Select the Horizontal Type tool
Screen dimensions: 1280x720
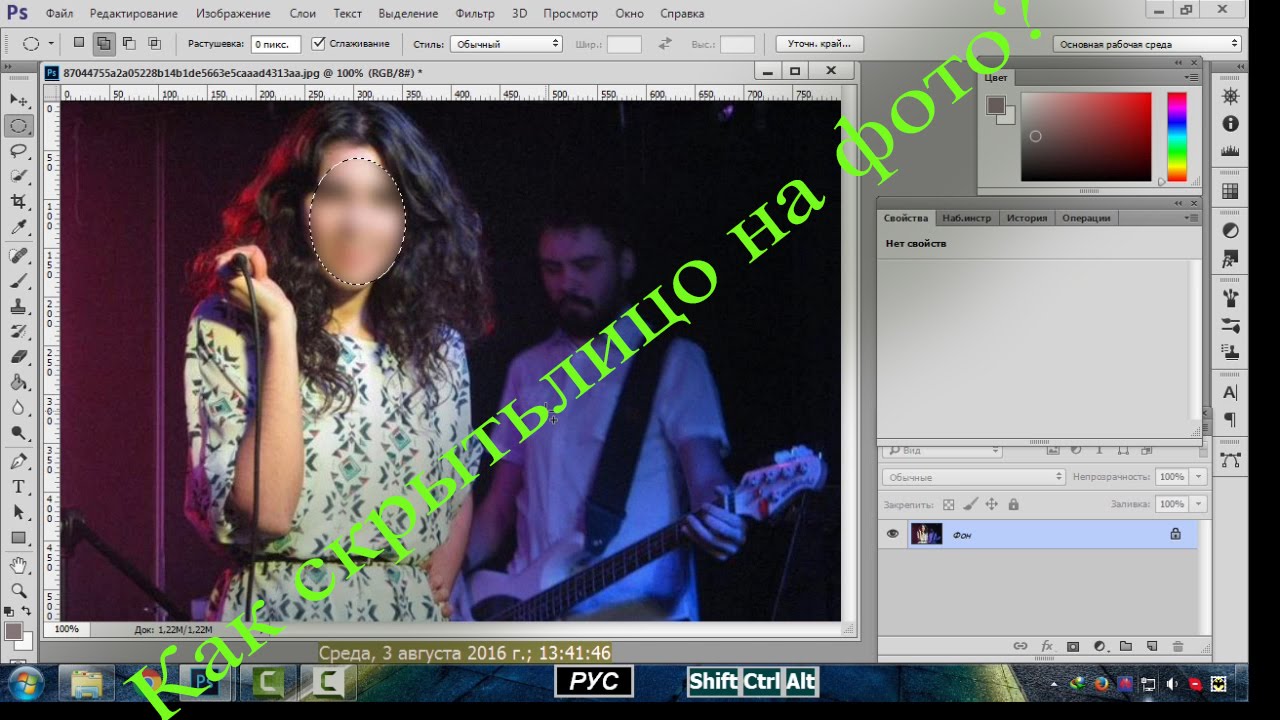tap(18, 486)
